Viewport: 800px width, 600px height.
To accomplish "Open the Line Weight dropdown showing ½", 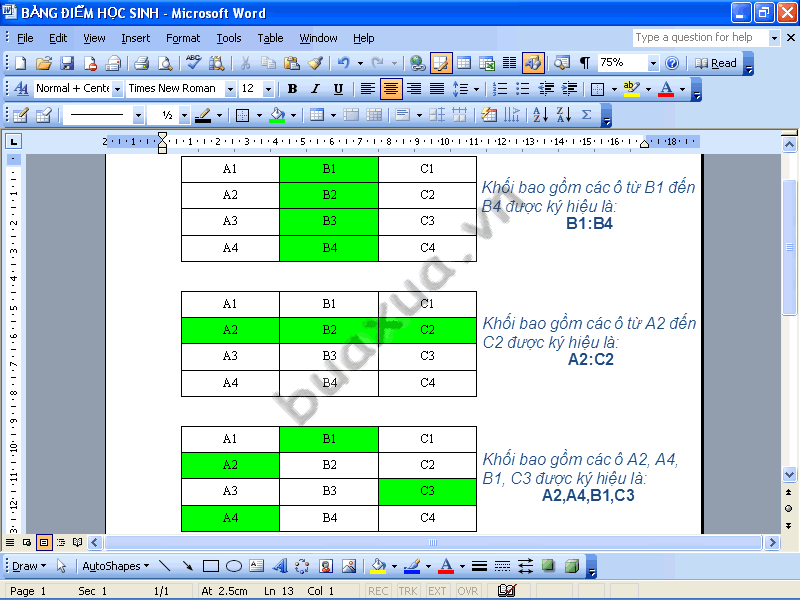I will (185, 115).
